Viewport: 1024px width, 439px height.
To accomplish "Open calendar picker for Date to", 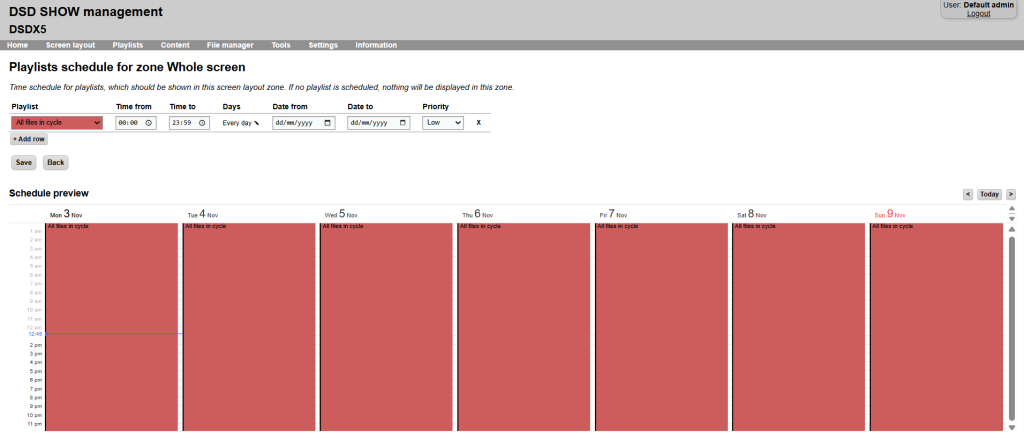I will pos(403,123).
